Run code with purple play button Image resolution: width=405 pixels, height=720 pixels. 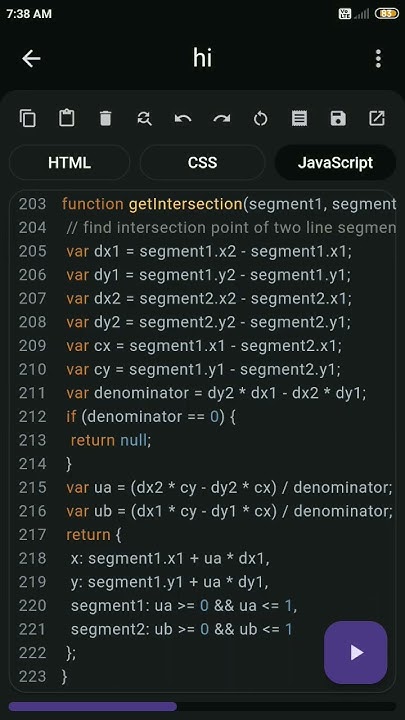(x=356, y=652)
